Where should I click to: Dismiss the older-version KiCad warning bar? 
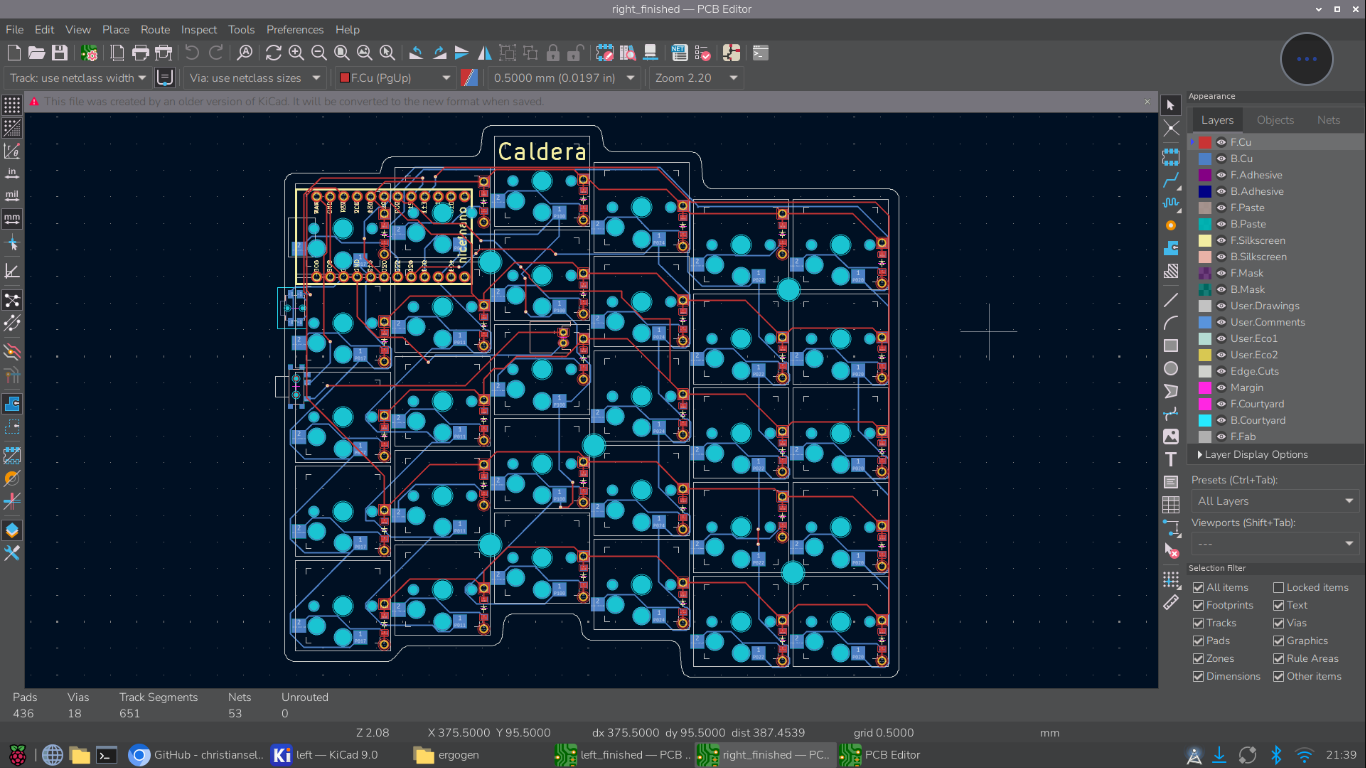coord(1147,102)
